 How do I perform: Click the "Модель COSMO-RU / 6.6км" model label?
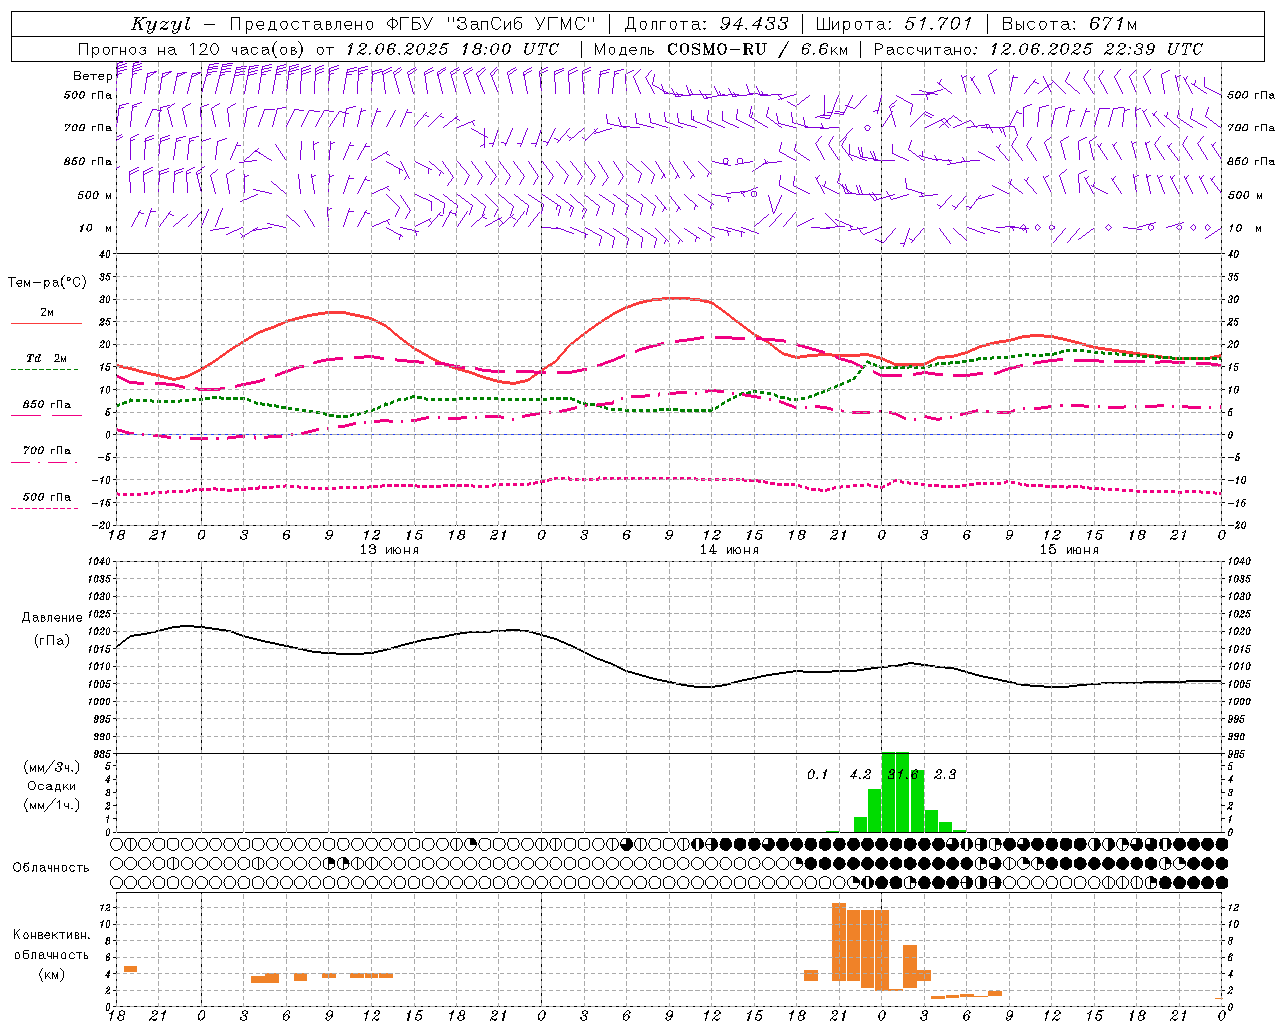(723, 49)
